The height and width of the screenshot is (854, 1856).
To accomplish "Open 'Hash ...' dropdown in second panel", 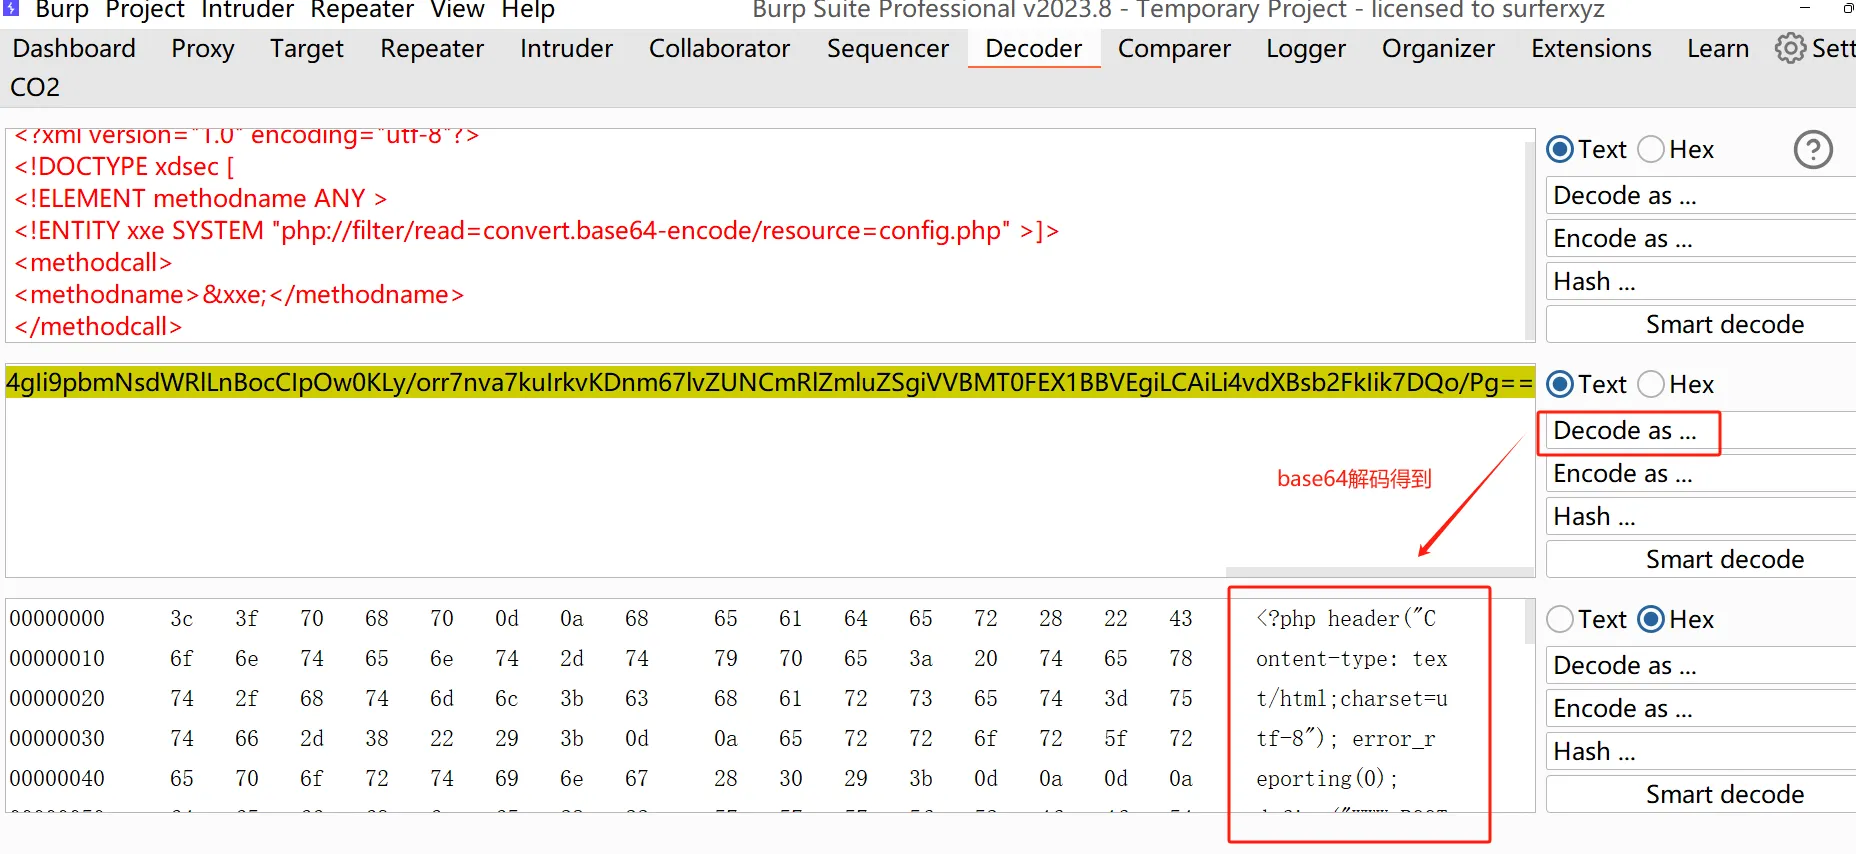I will 1701,517.
